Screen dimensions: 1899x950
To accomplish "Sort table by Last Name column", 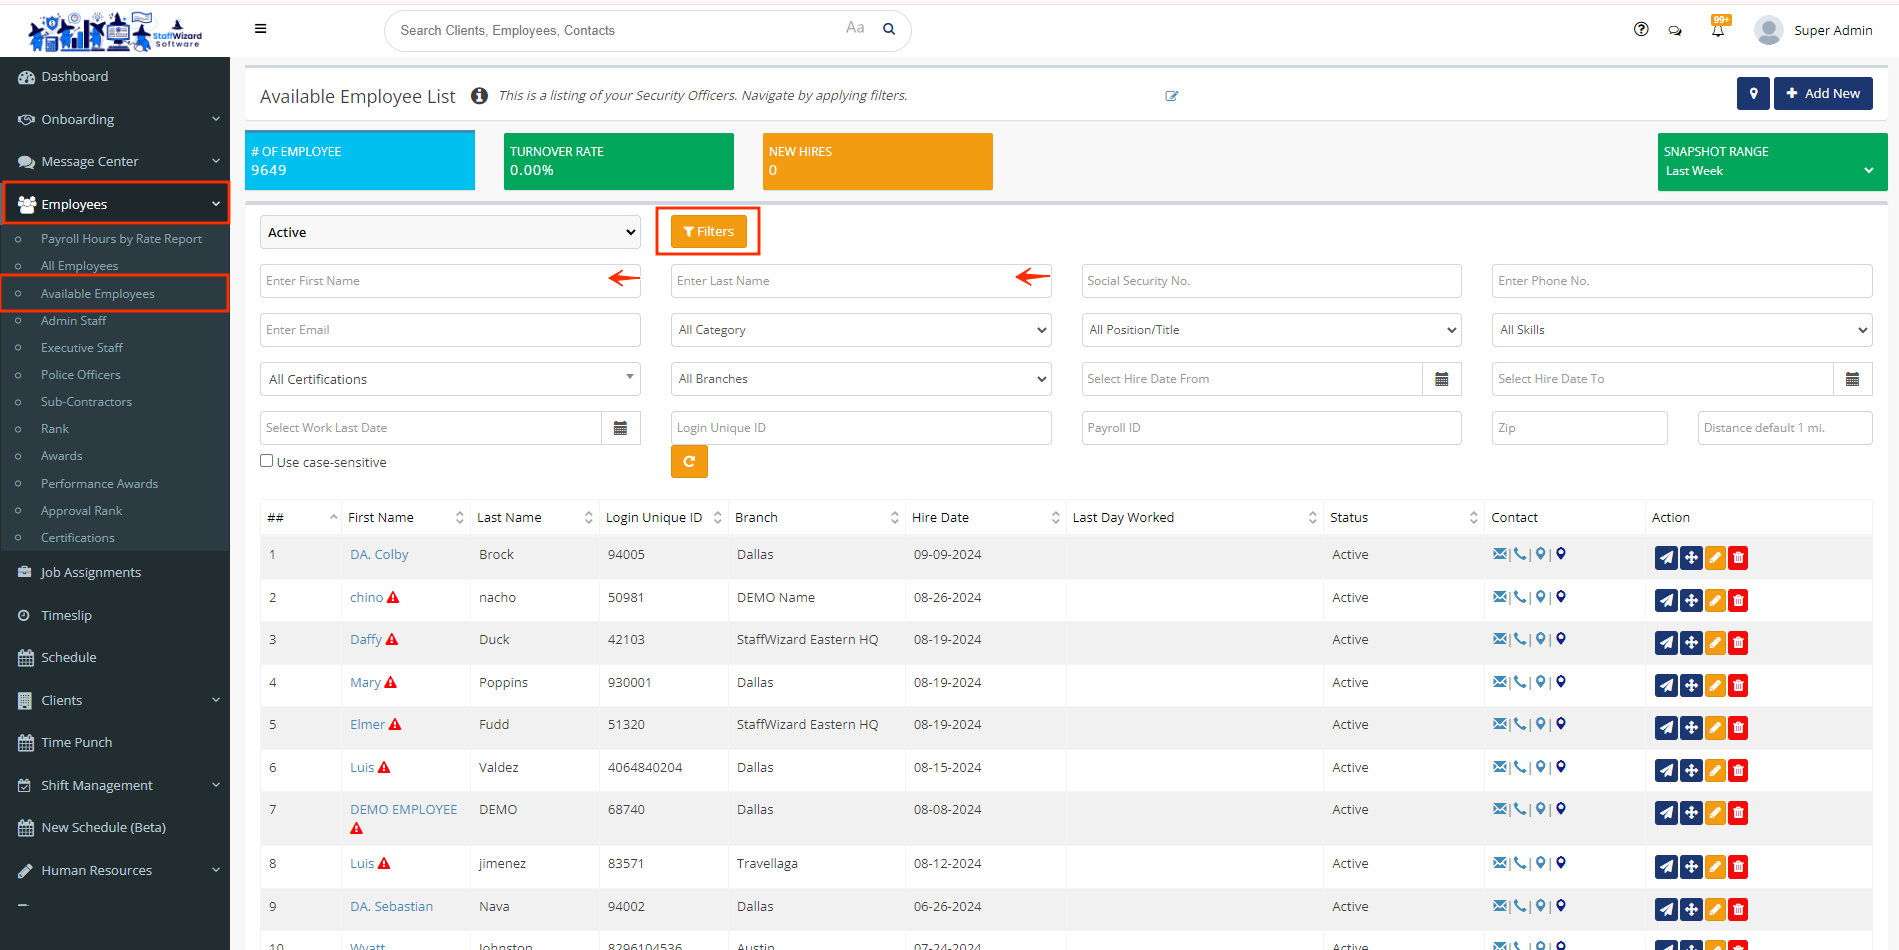I will [534, 517].
